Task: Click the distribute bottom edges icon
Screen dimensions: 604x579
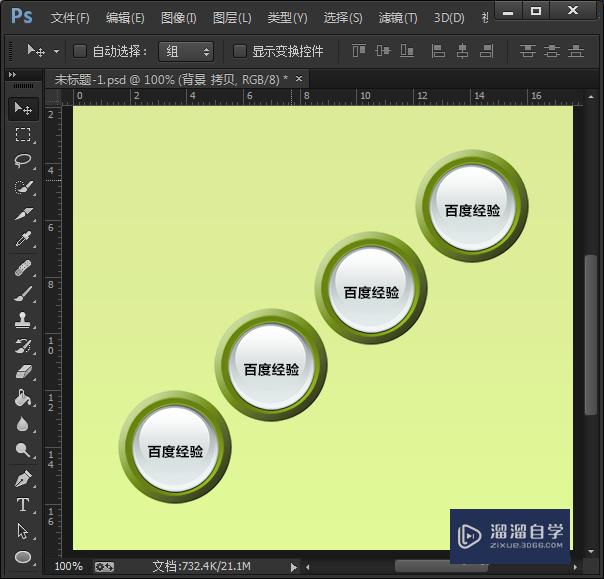Action: click(x=576, y=50)
